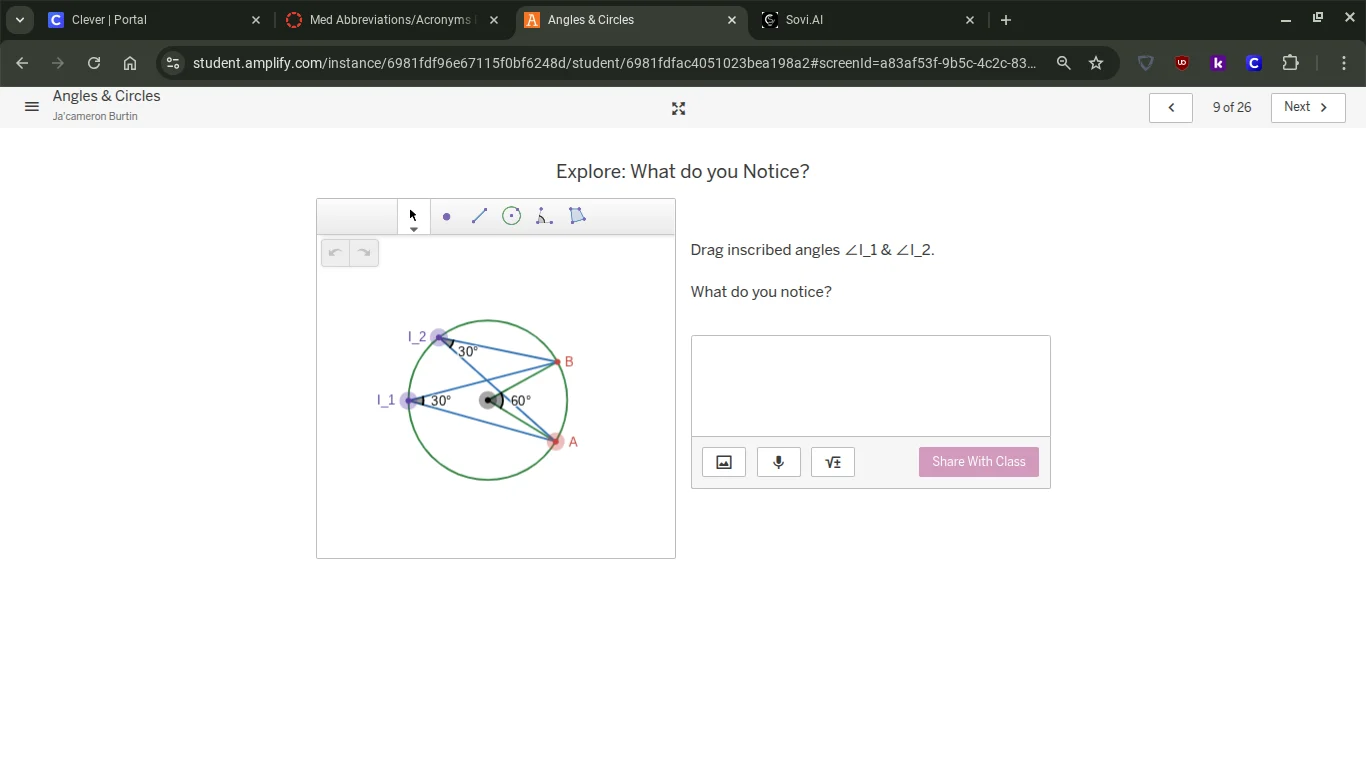Switch to the Clever Portal tab
Image resolution: width=1366 pixels, height=768 pixels.
(140, 19)
